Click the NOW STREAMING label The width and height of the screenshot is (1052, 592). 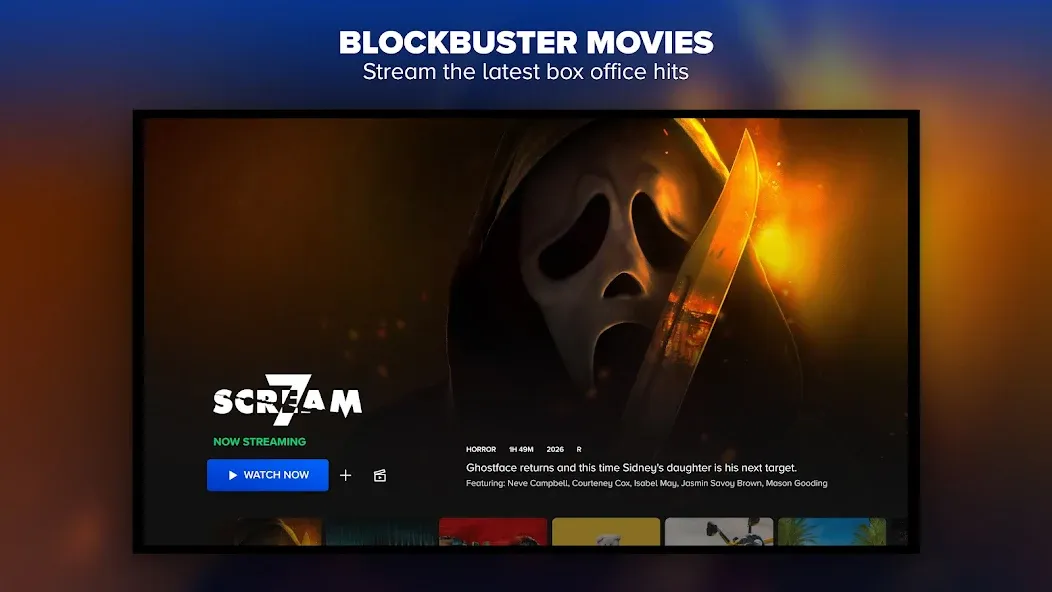pos(260,442)
